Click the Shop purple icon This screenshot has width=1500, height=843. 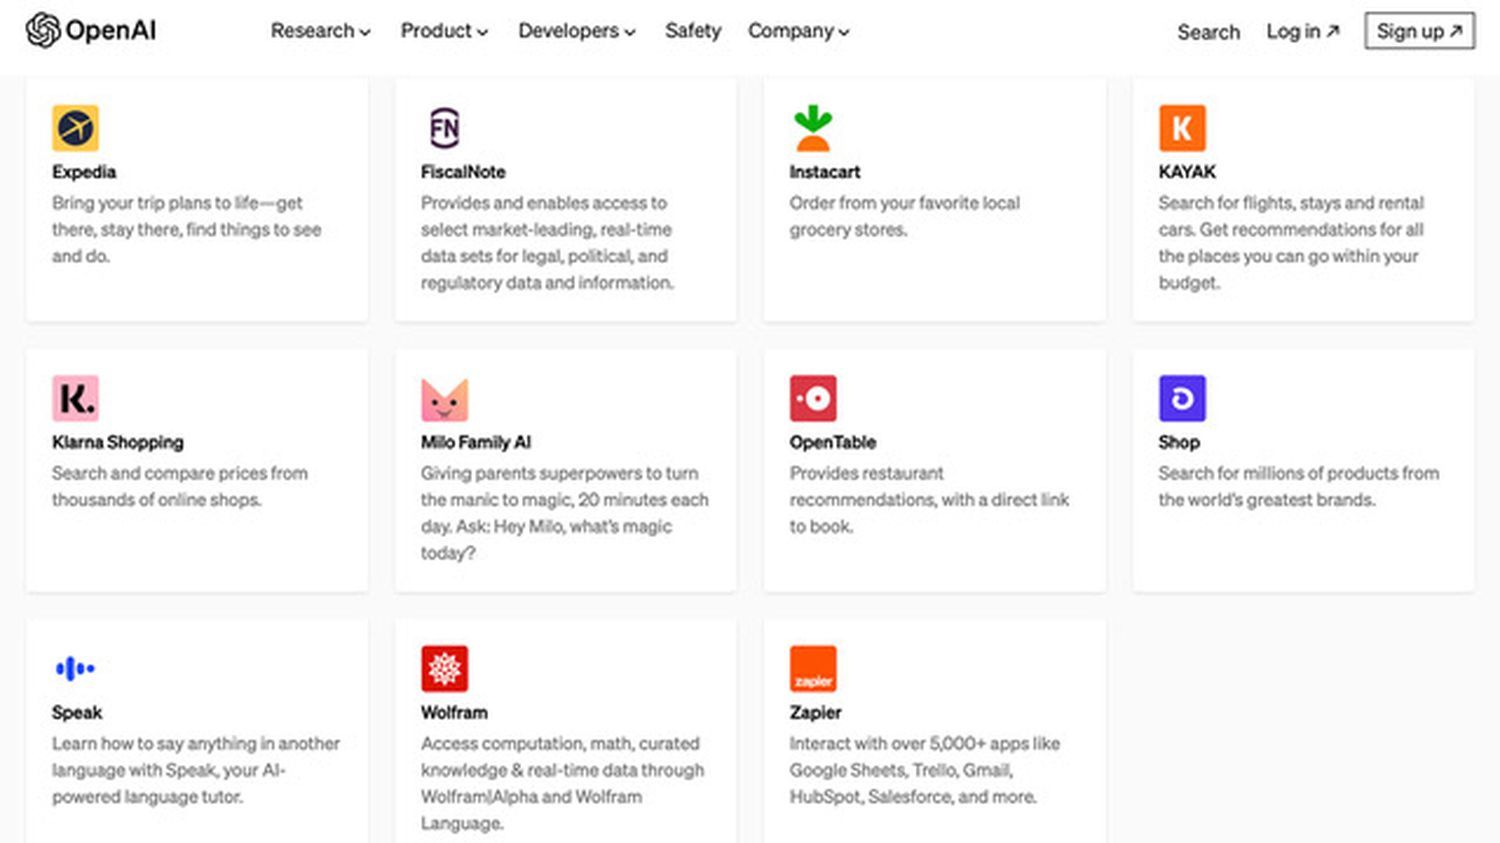coord(1182,398)
